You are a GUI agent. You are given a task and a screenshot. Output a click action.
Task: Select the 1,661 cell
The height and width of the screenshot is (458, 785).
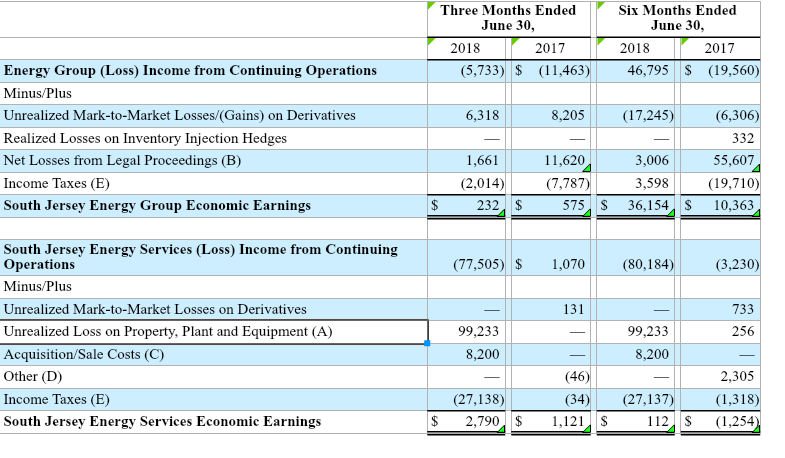click(466, 161)
